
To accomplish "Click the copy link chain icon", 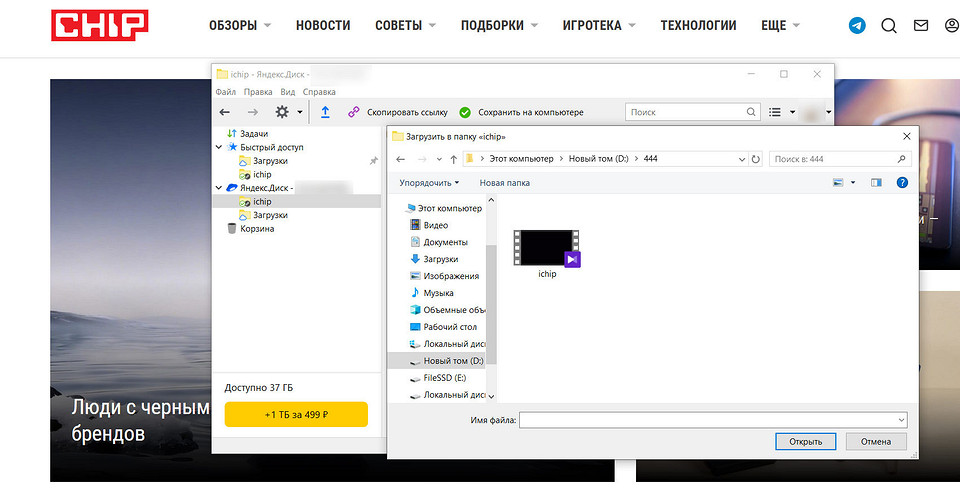I will [353, 113].
